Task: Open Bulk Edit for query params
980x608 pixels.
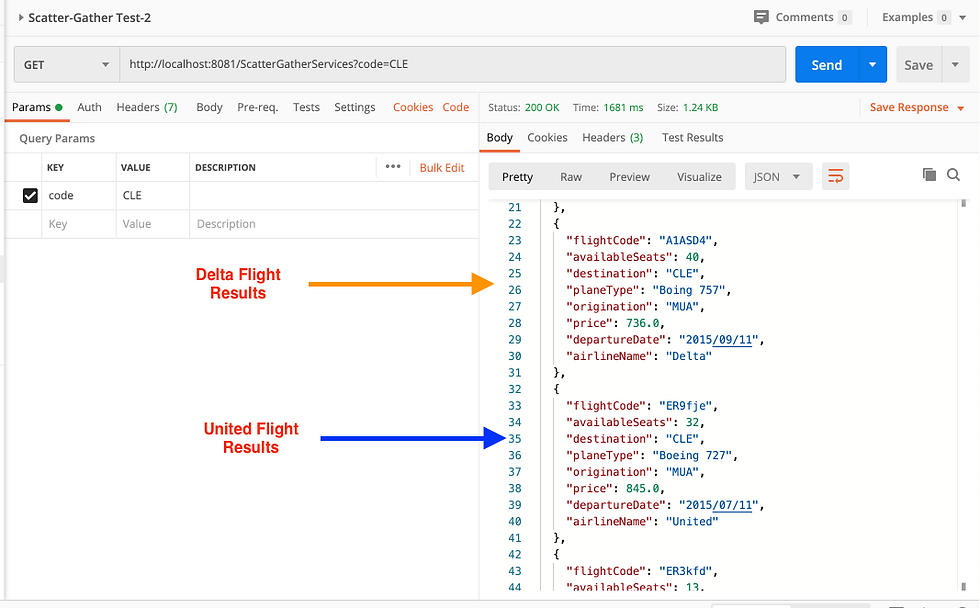Action: [443, 167]
